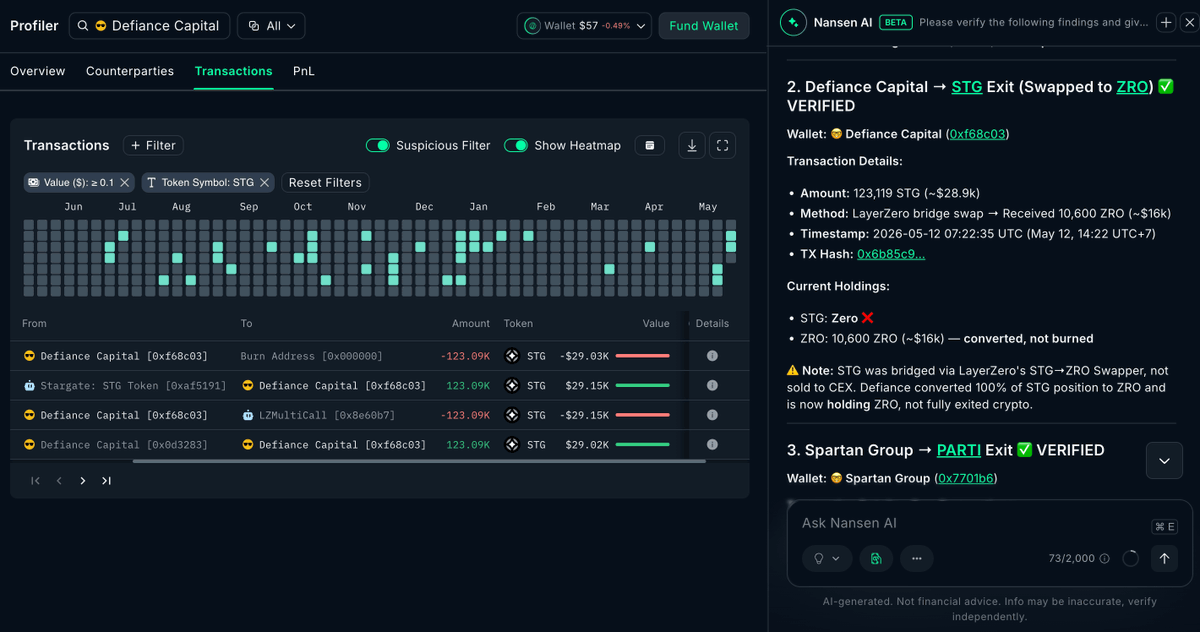This screenshot has height=632, width=1200.
Task: Click Stargate: STG Token [0xaf5191] cell
Action: click(125, 385)
